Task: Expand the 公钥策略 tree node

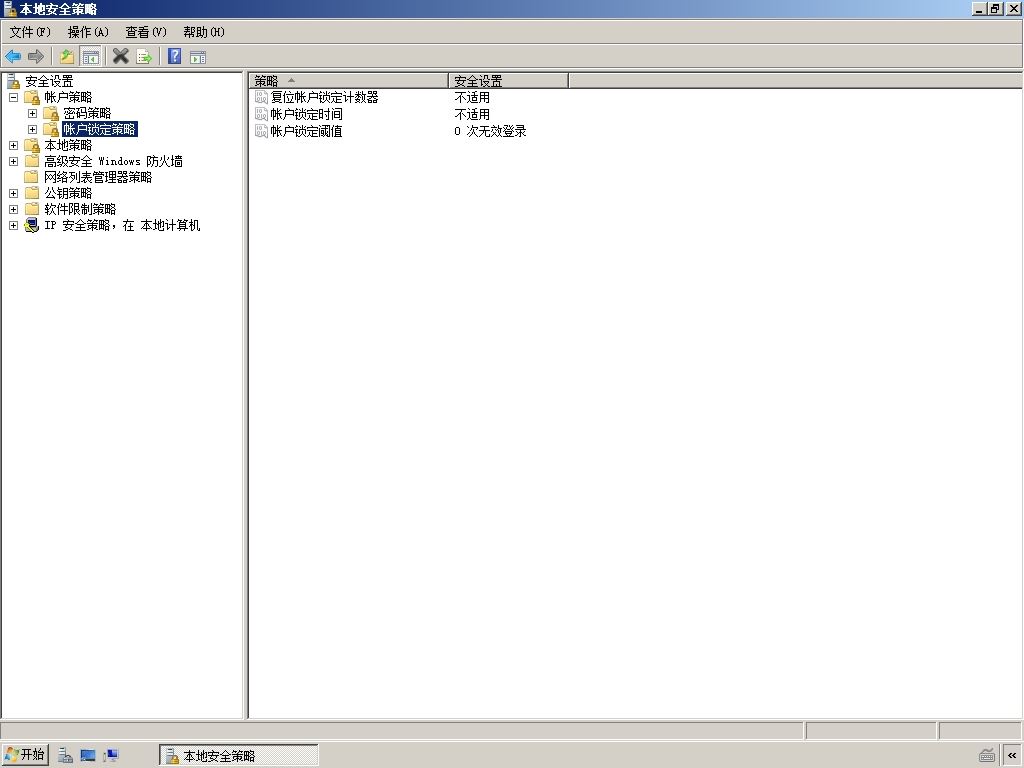Action: tap(13, 193)
